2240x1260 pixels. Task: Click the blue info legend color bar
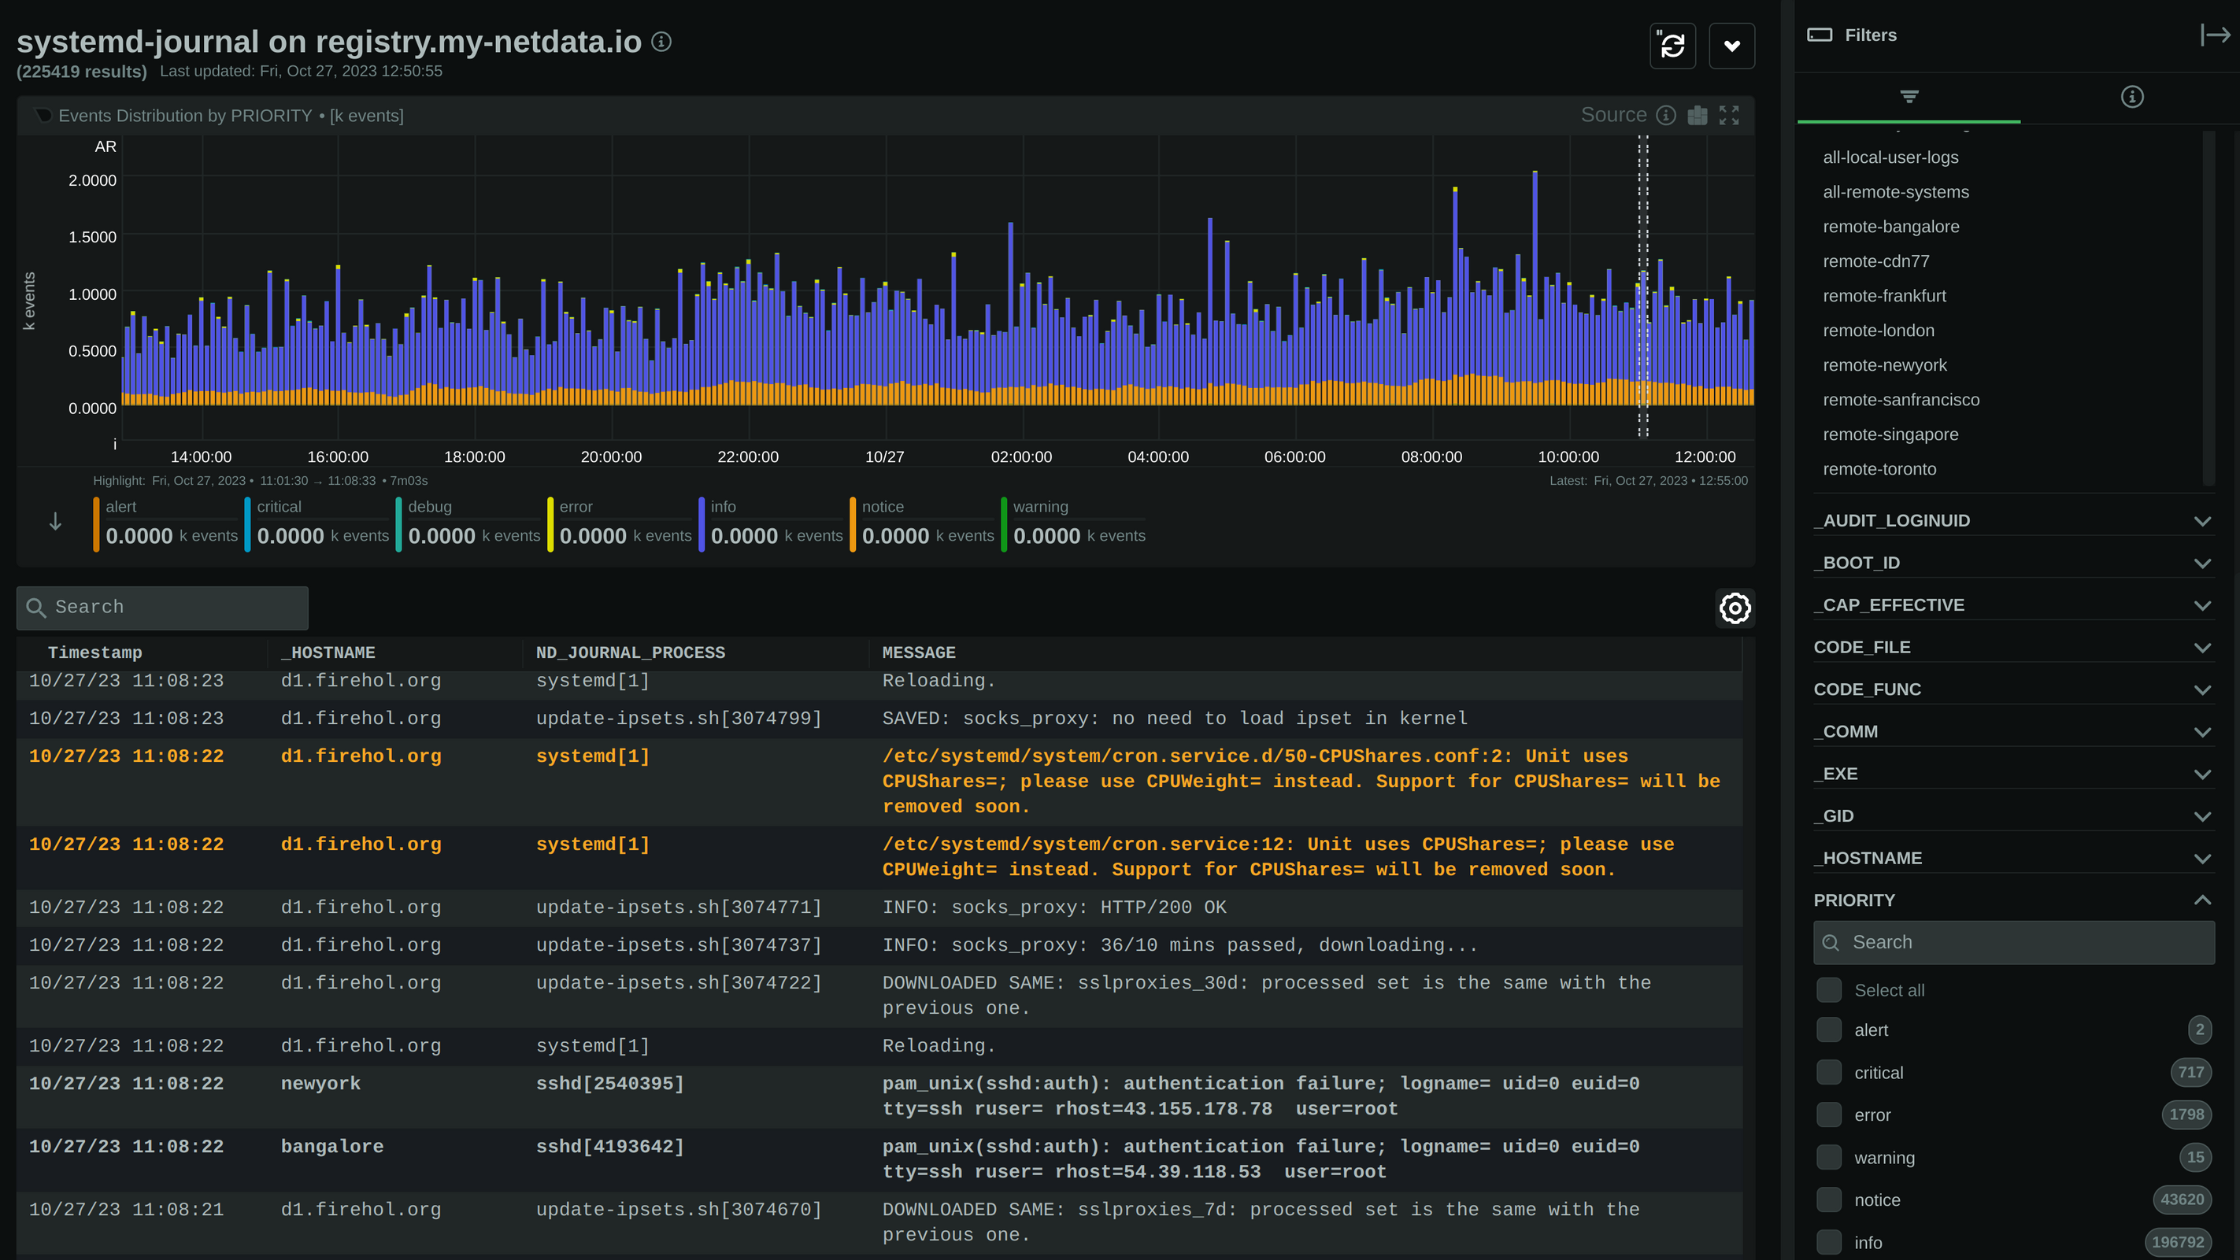(702, 523)
